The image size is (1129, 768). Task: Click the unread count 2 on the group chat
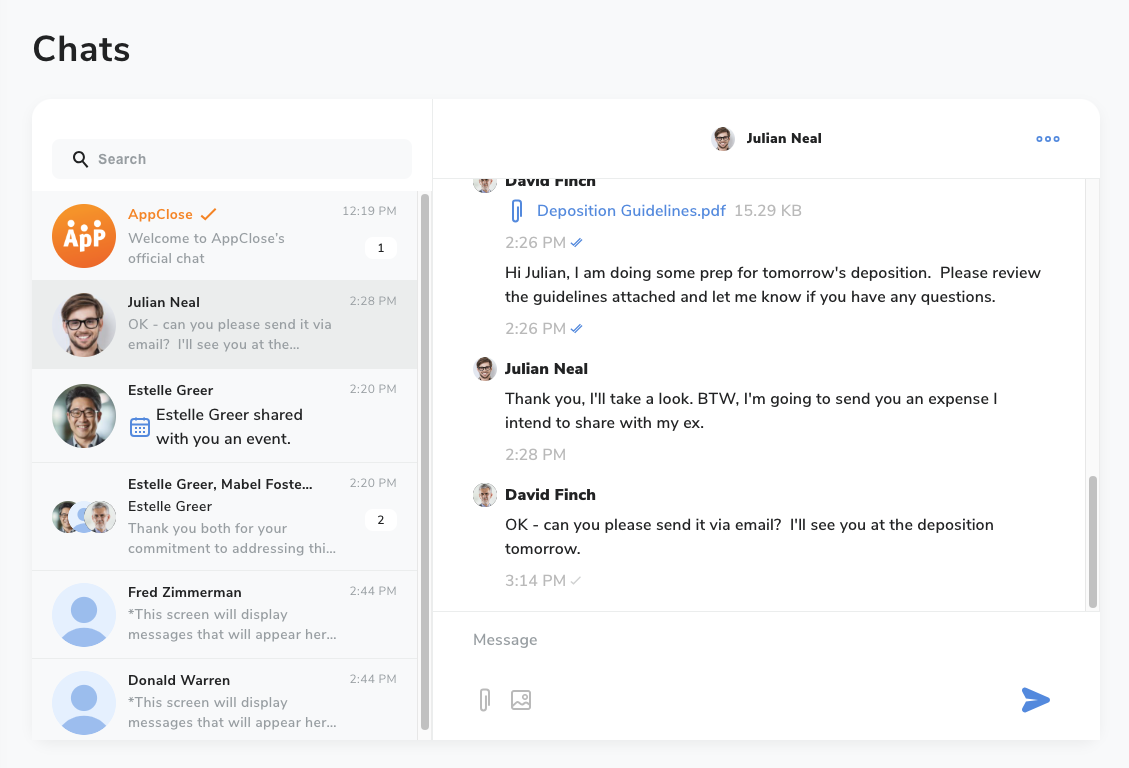point(381,520)
